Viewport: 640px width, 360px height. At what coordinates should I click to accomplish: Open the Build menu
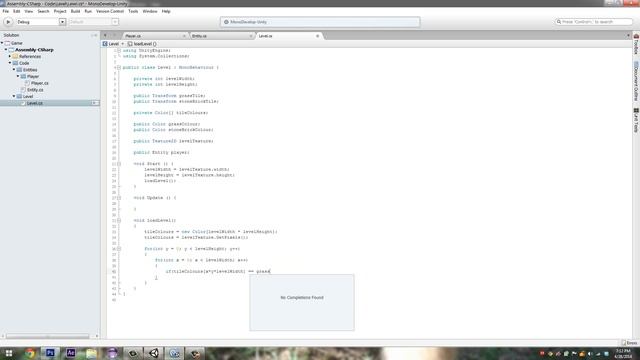coord(76,11)
